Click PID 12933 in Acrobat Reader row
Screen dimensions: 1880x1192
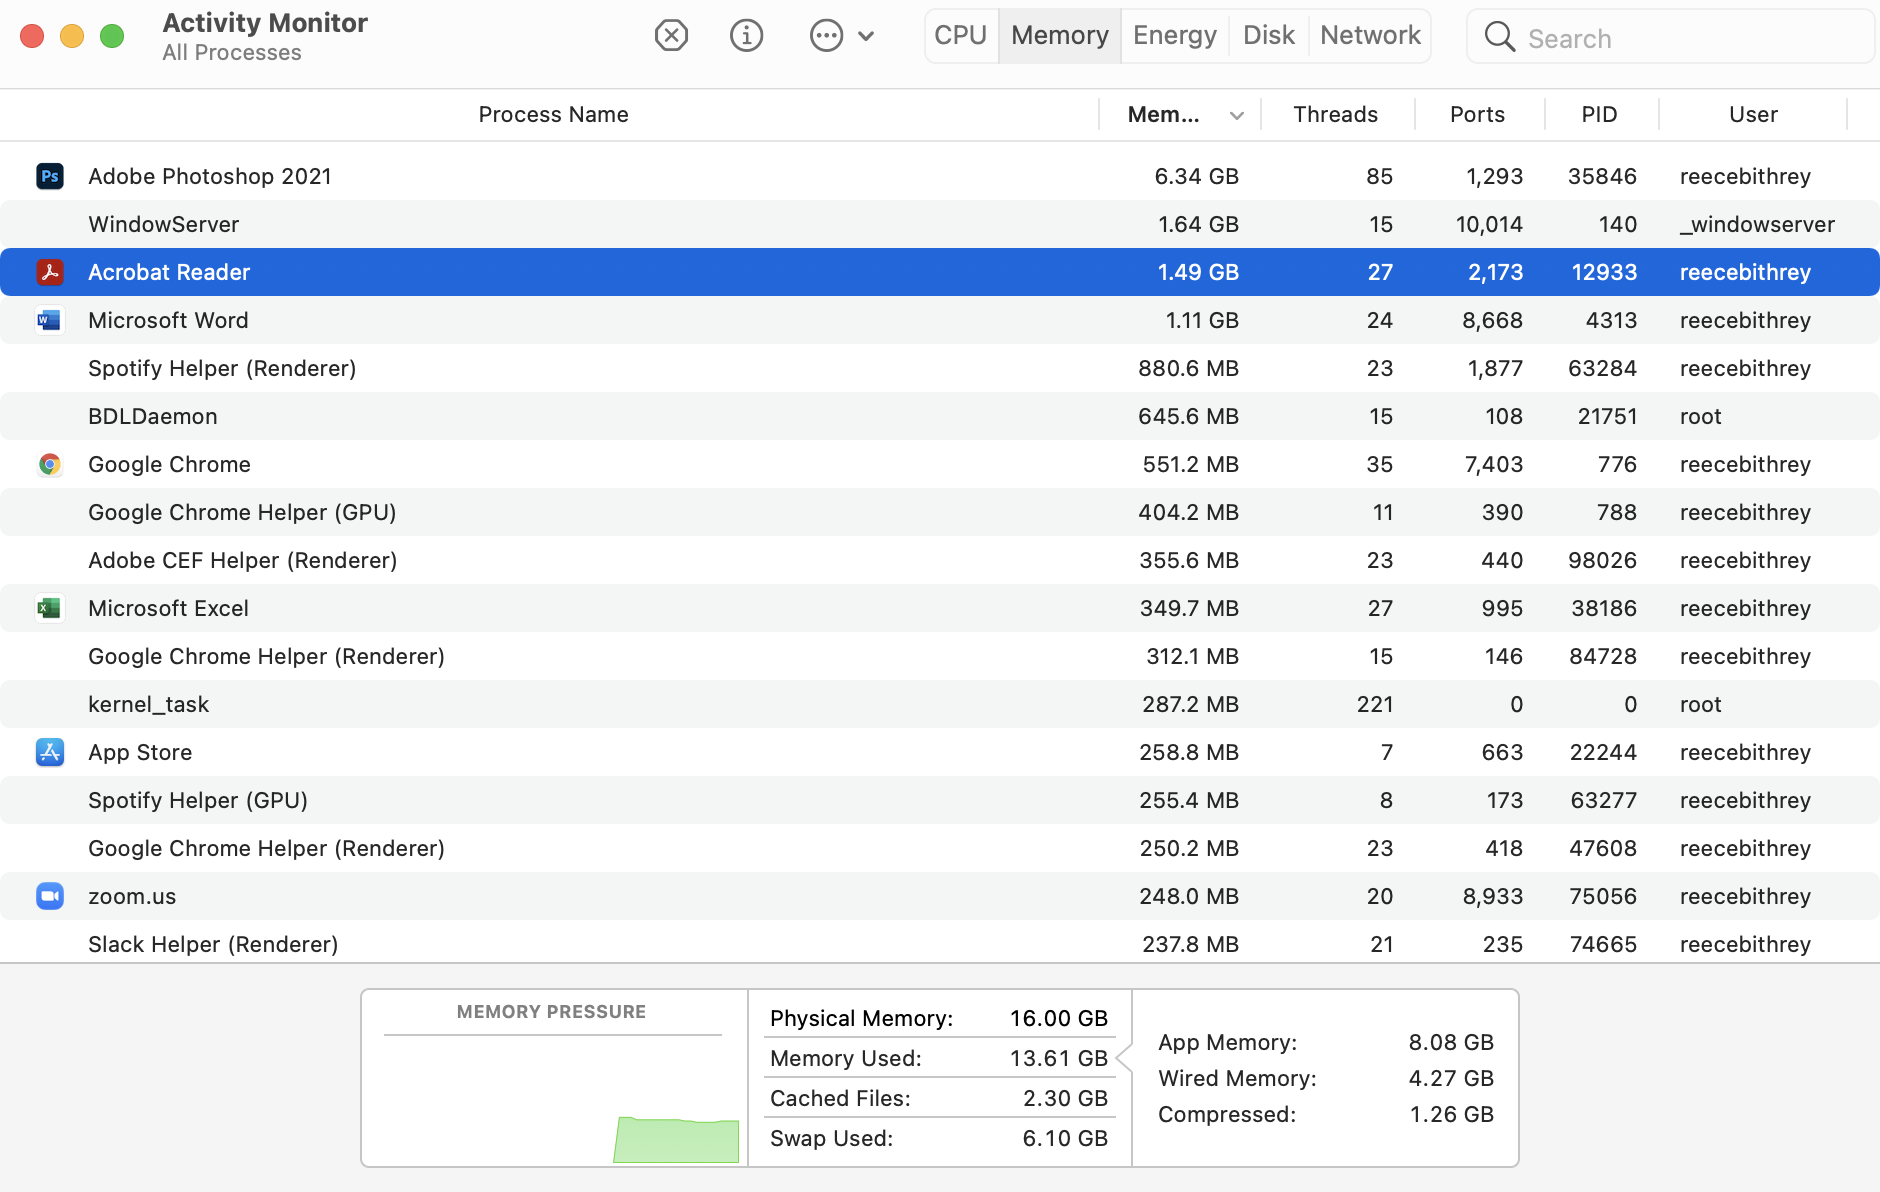pos(1604,272)
